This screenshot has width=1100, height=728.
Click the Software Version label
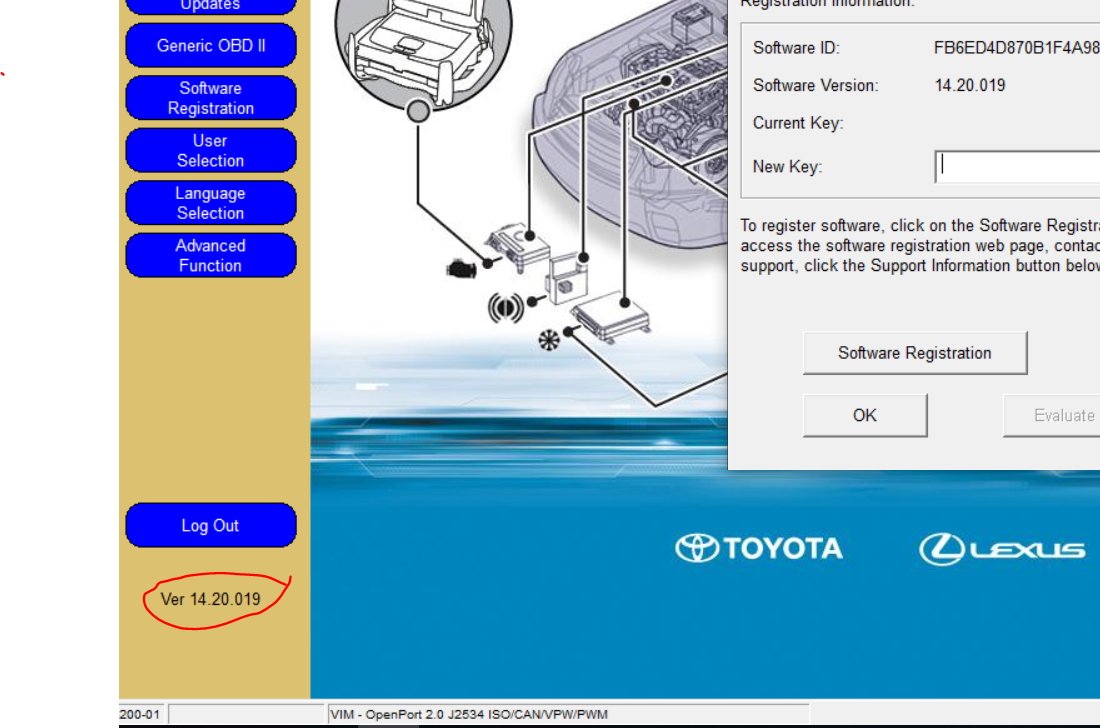click(x=816, y=86)
